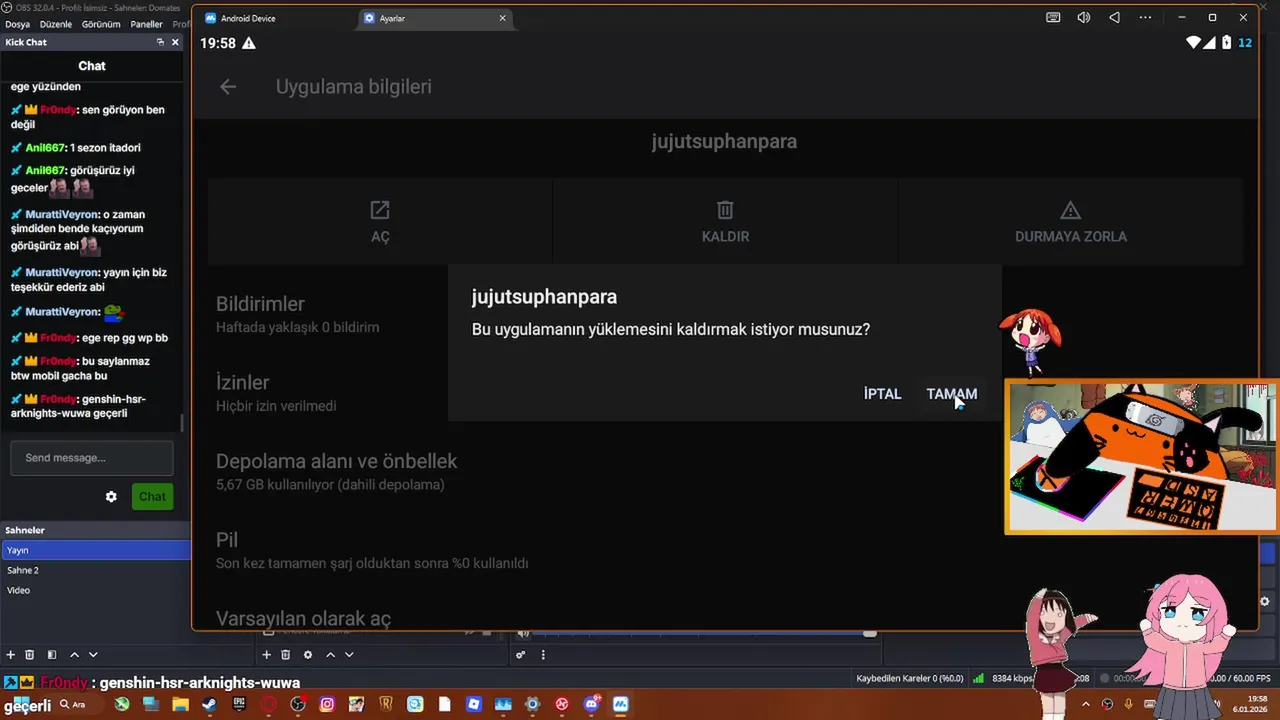
Task: Move scene up with arrow icon
Action: (x=74, y=655)
